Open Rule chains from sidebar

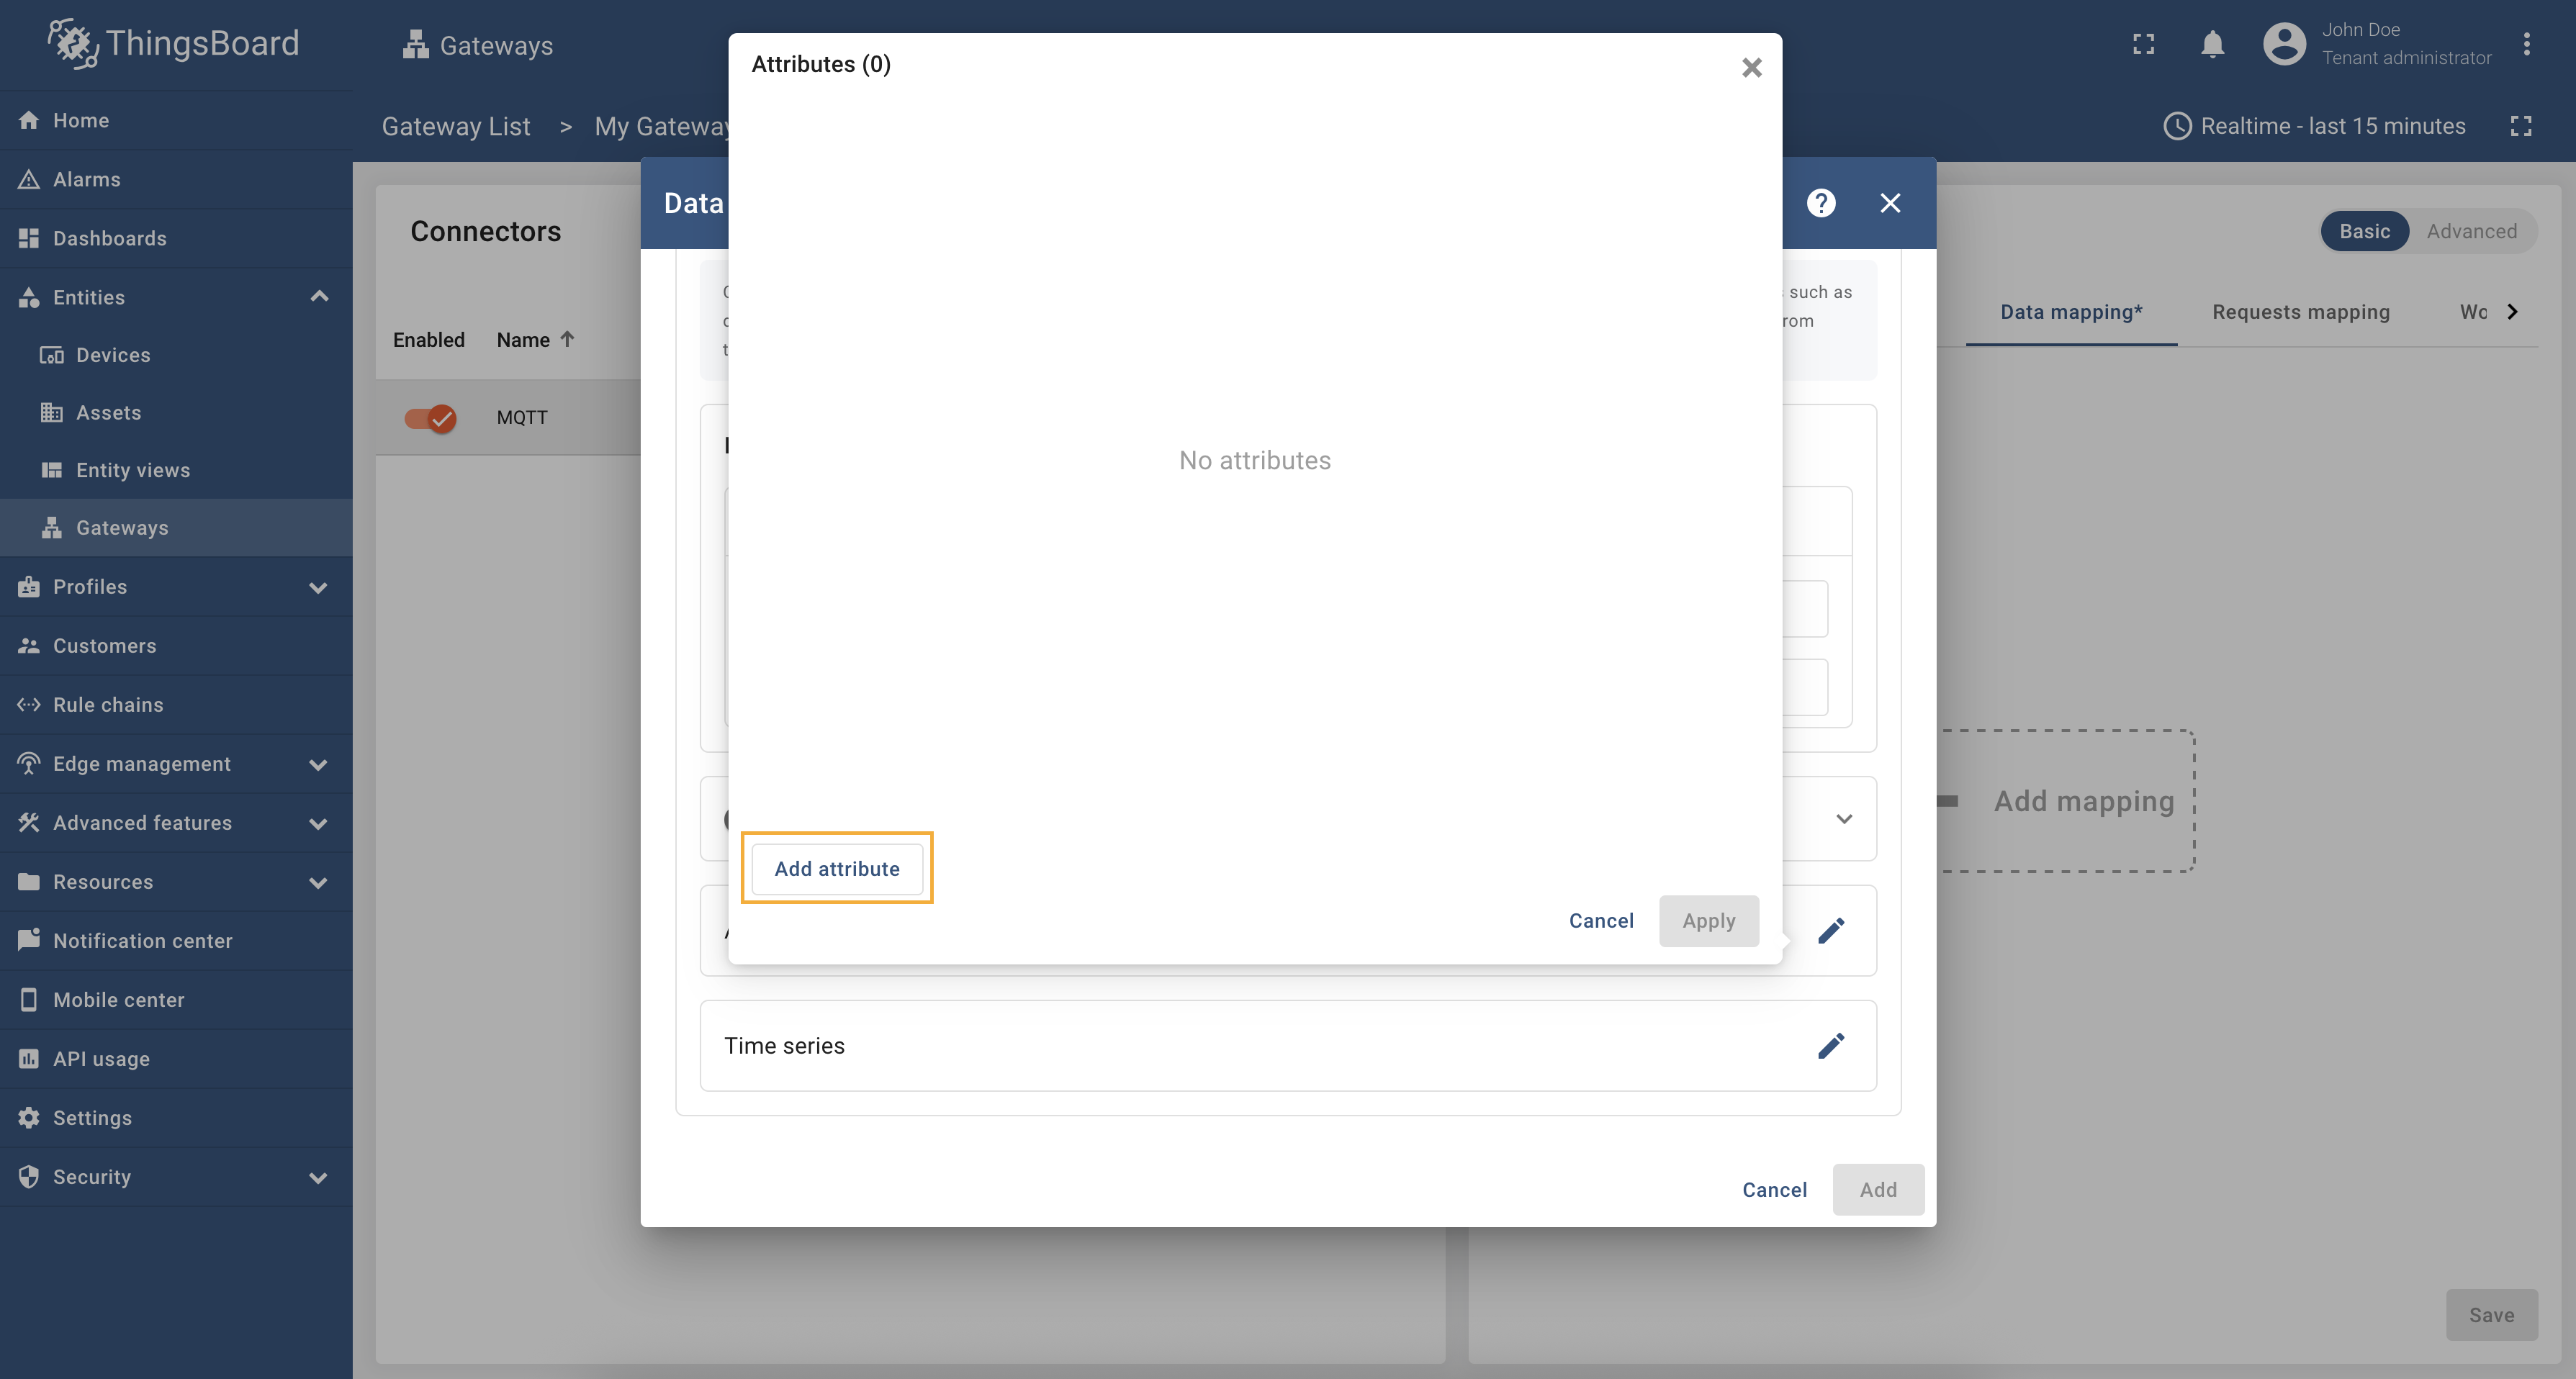click(108, 705)
